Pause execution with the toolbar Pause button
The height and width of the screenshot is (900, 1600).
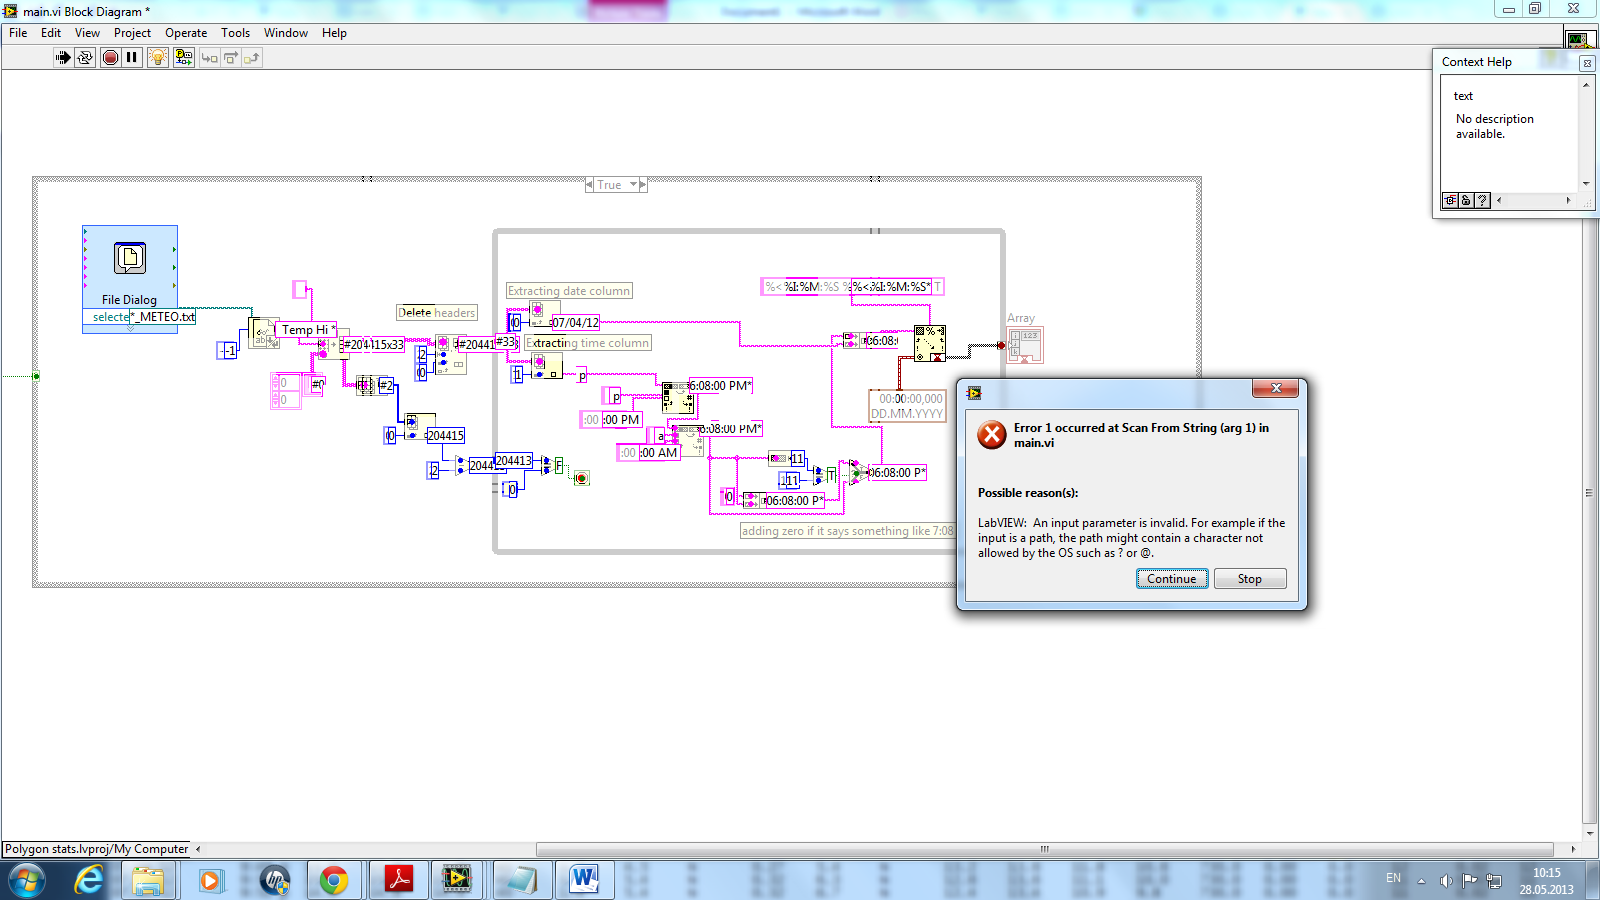tap(132, 58)
